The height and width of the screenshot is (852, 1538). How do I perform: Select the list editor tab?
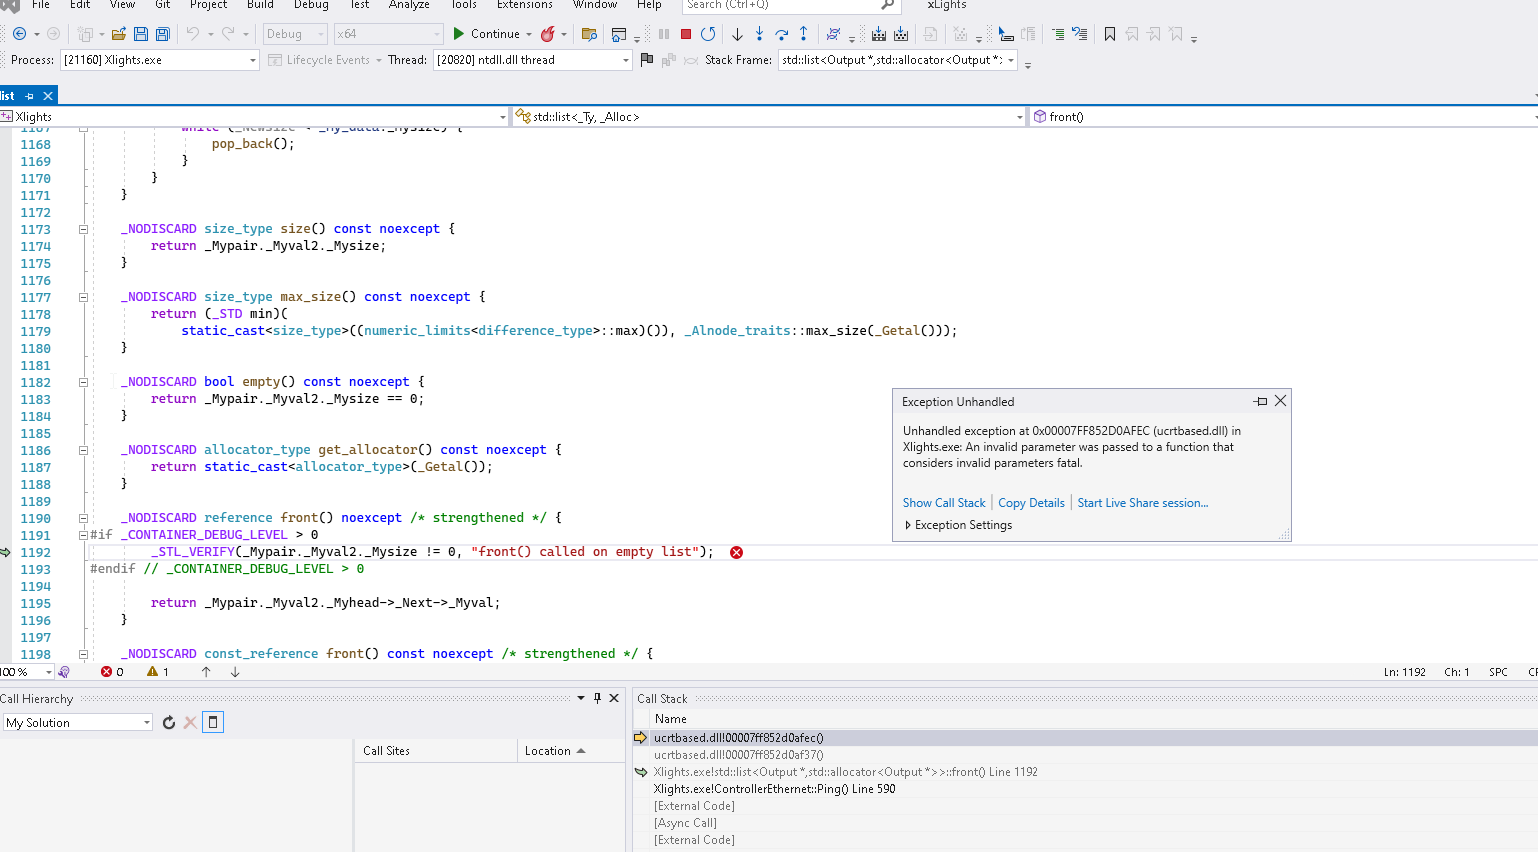click(12, 95)
